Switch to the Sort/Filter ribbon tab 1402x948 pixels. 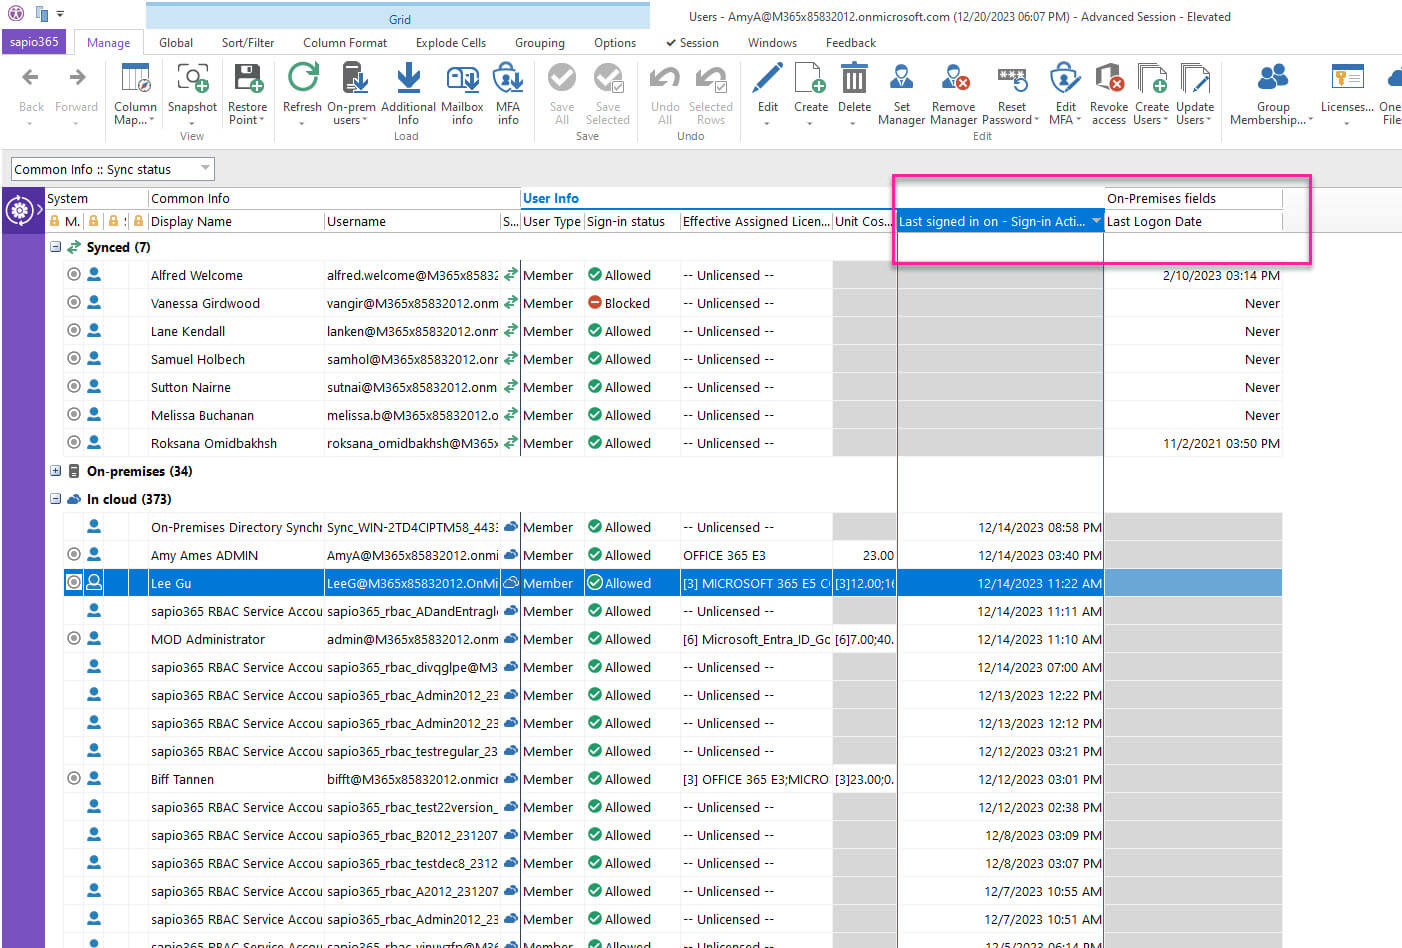click(248, 43)
